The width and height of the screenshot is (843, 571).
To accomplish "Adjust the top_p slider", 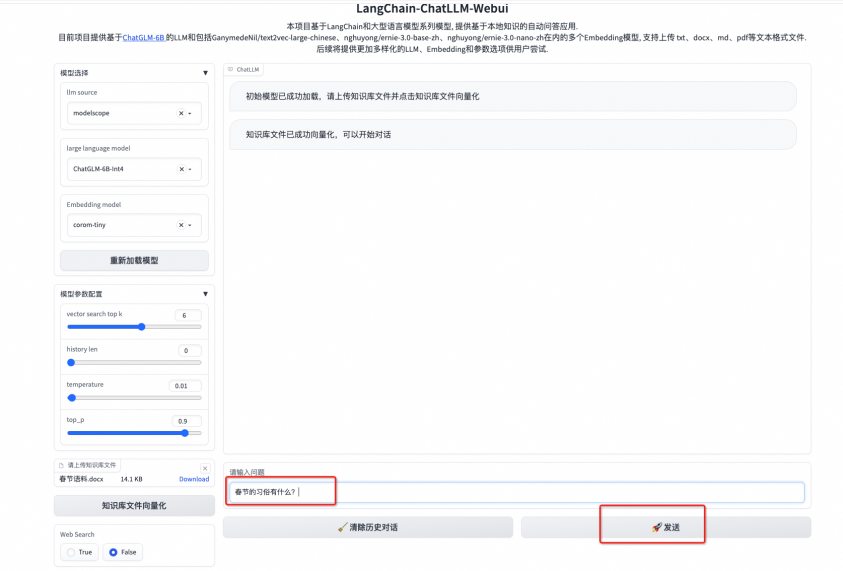I will coord(134,433).
